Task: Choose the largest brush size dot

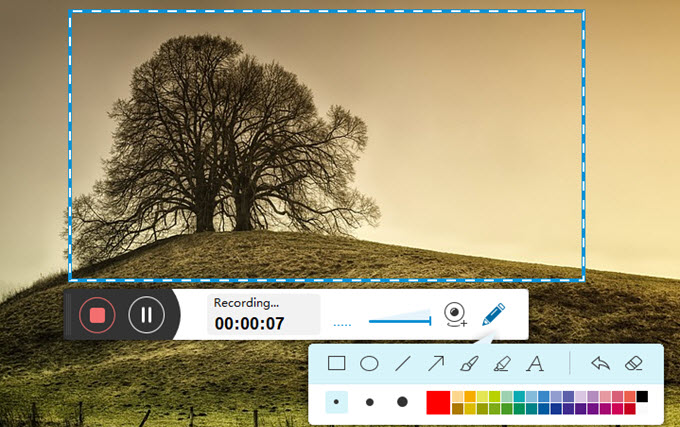Action: [x=402, y=402]
